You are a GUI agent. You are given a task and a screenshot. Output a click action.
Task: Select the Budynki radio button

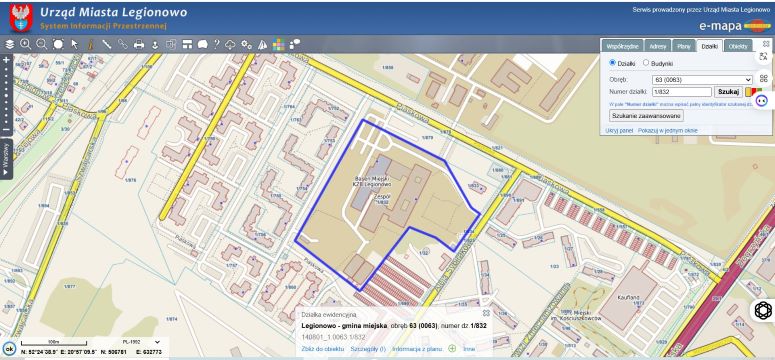(x=646, y=63)
